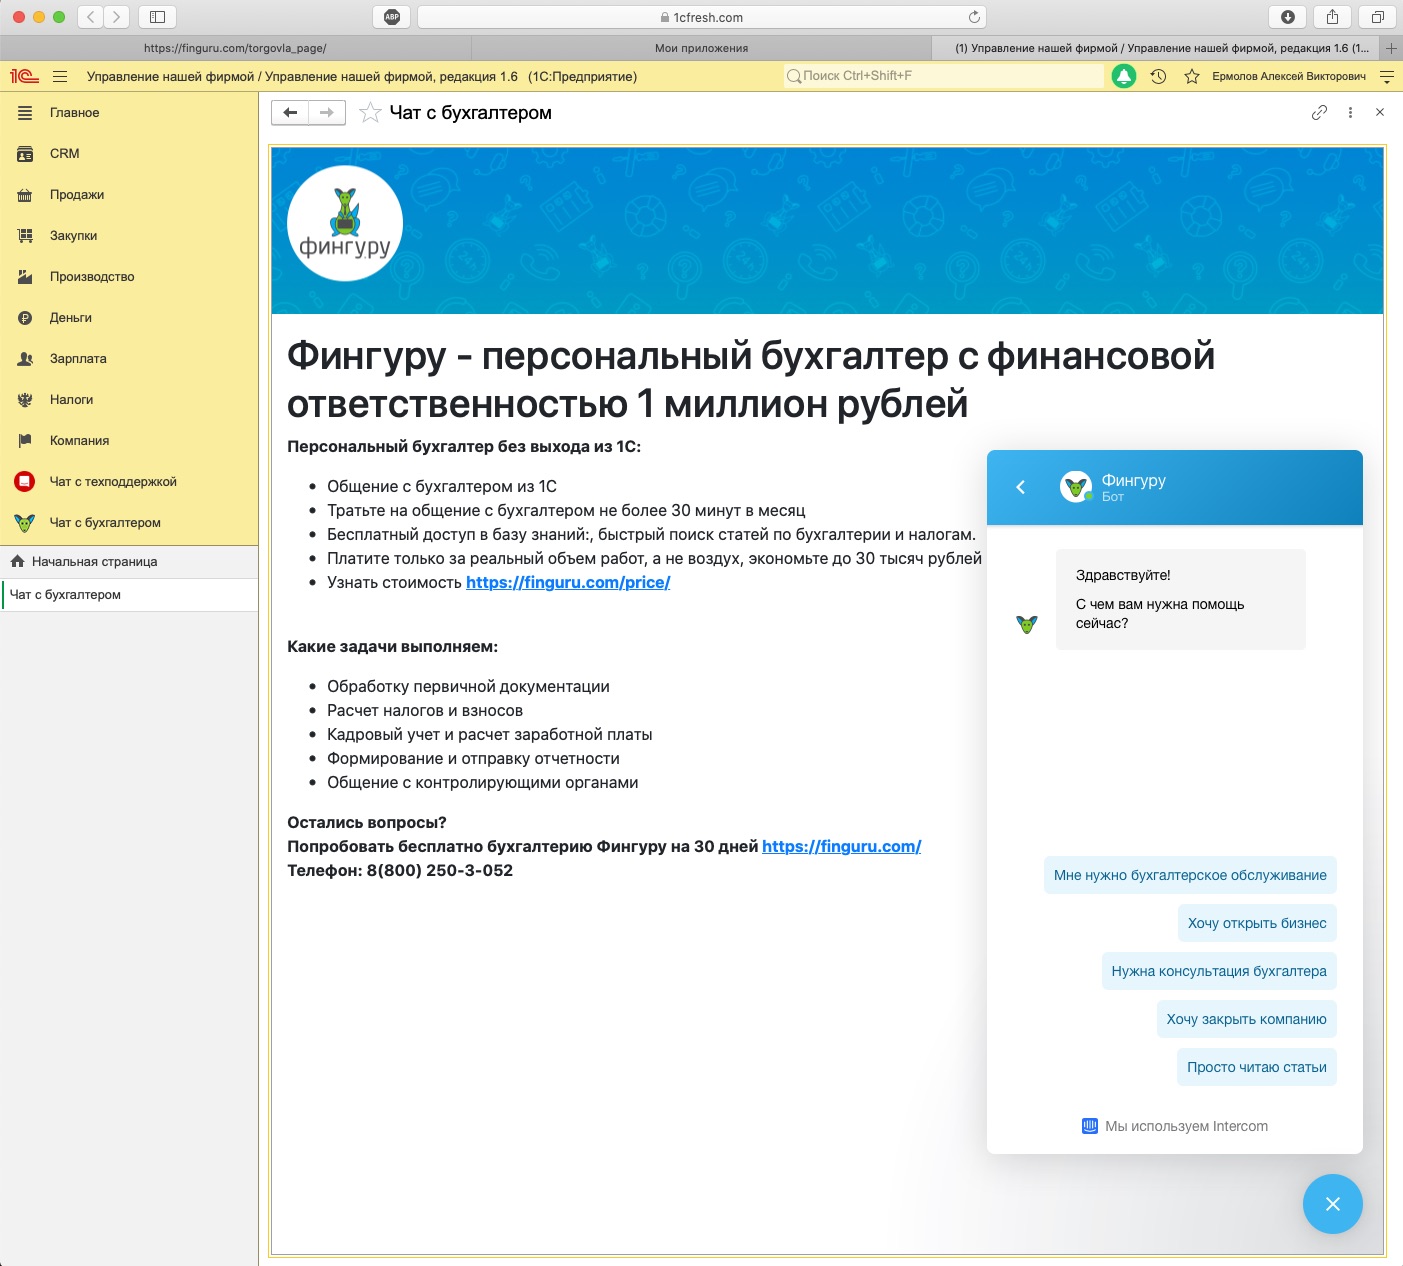Go to Начальная страница
Image resolution: width=1403 pixels, height=1266 pixels.
pos(129,562)
